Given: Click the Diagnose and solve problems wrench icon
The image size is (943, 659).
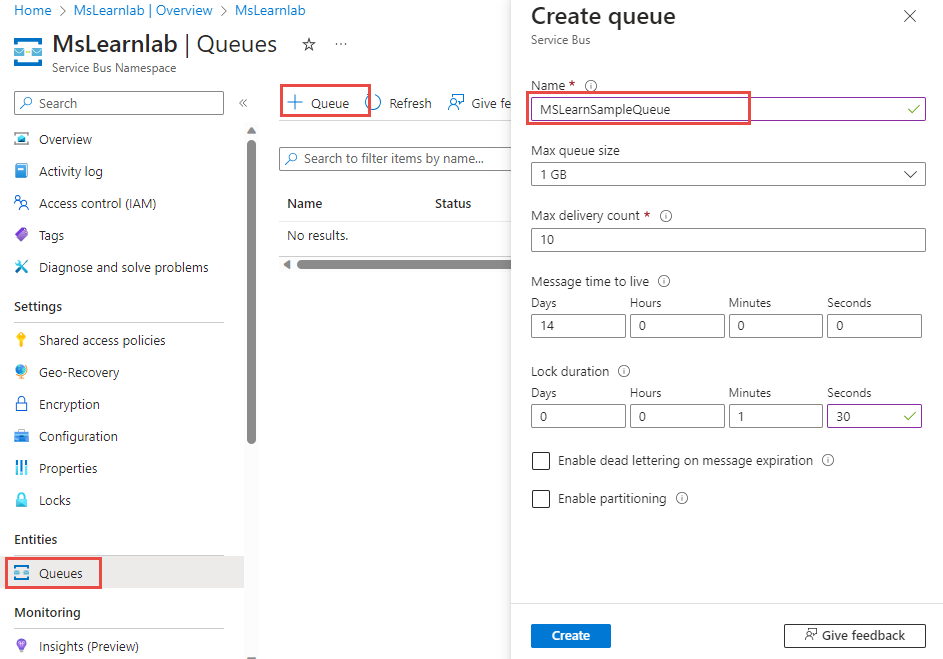Looking at the screenshot, I should [22, 266].
